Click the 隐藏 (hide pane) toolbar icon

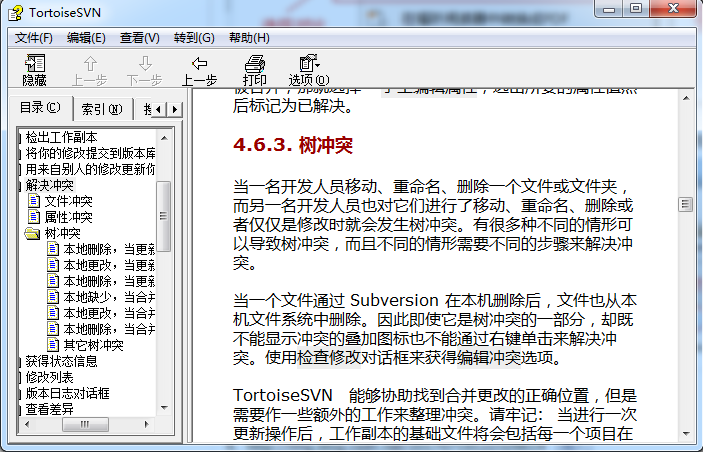[x=35, y=64]
